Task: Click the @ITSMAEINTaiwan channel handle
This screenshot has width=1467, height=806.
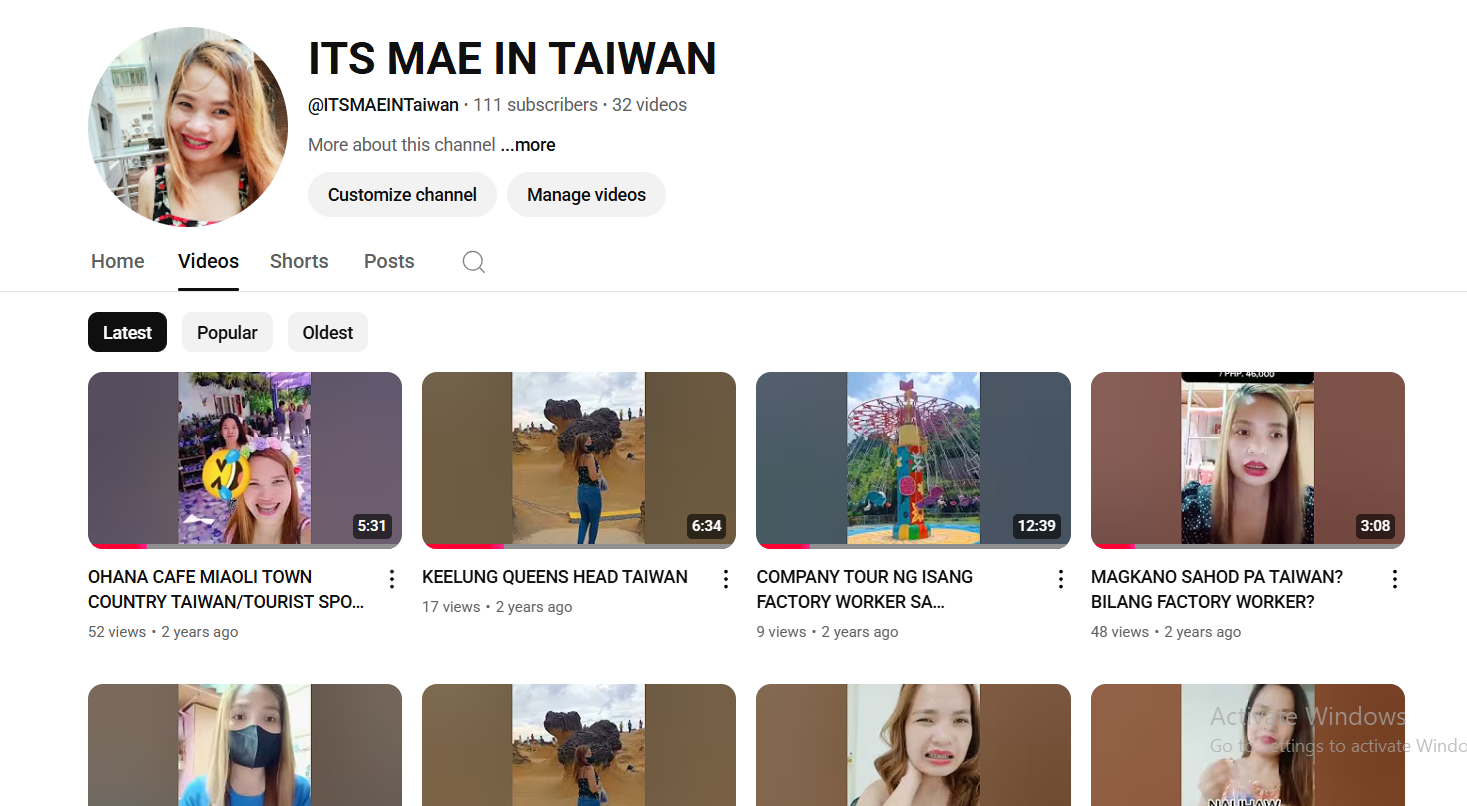Action: pos(383,105)
